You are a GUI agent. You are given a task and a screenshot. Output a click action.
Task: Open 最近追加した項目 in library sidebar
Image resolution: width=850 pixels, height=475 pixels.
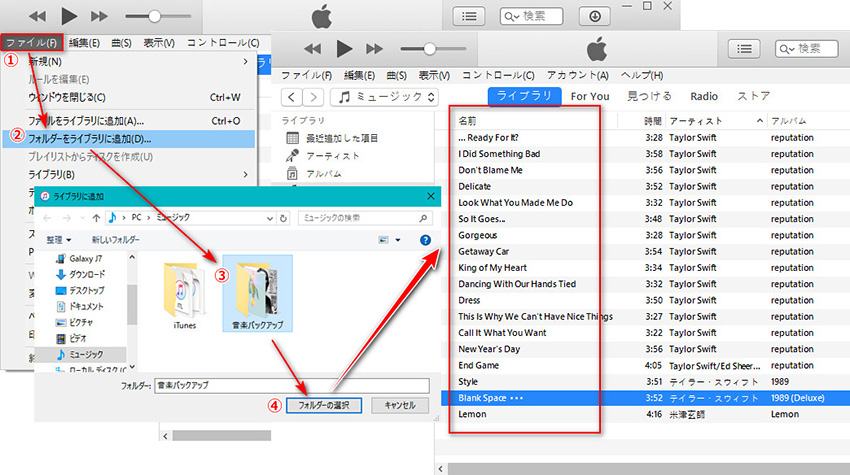[341, 138]
